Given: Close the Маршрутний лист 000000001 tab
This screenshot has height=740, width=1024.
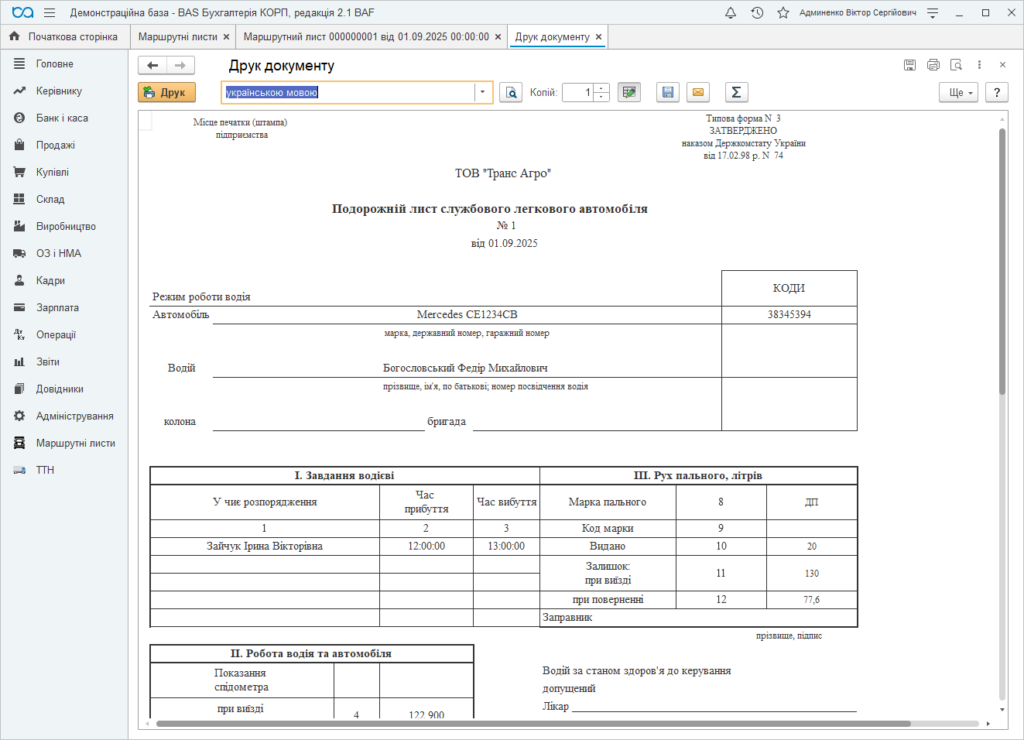Looking at the screenshot, I should coord(498,37).
